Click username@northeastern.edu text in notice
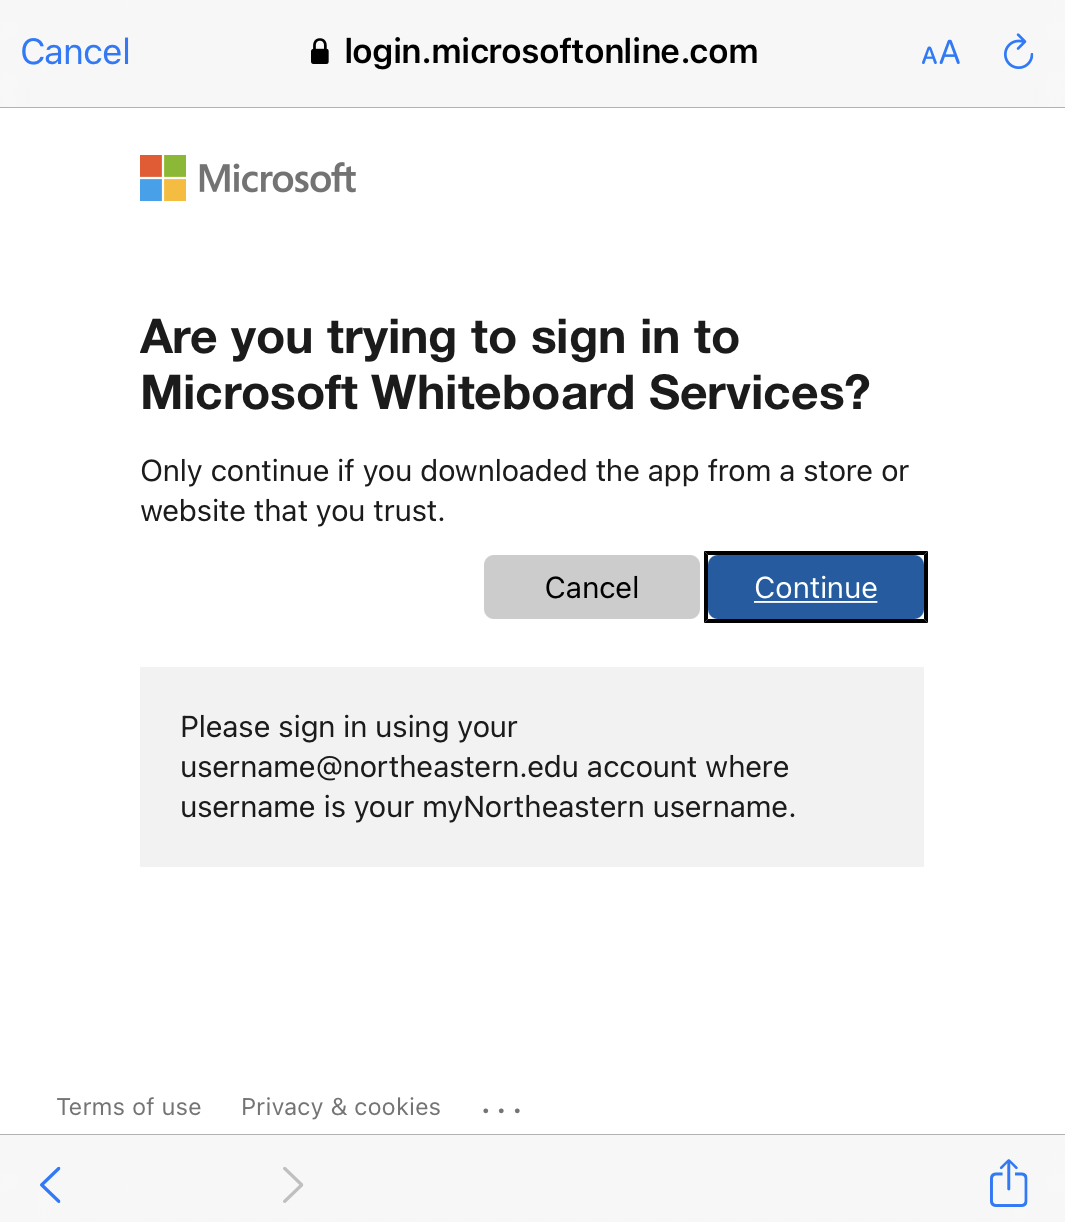Viewport: 1065px width, 1222px height. coord(380,767)
